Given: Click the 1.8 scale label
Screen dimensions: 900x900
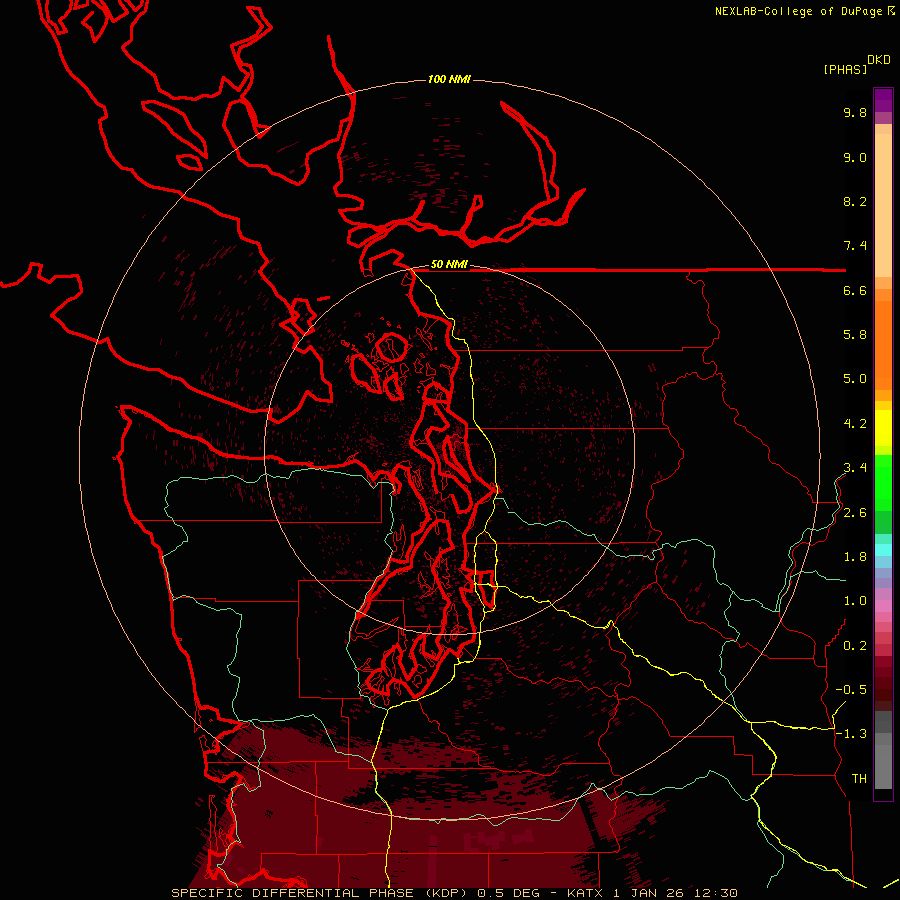Looking at the screenshot, I should [x=855, y=557].
